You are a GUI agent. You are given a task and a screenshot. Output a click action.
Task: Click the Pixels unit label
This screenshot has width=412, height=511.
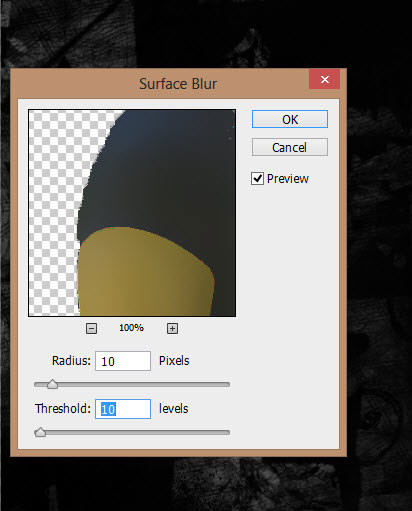pyautogui.click(x=174, y=361)
